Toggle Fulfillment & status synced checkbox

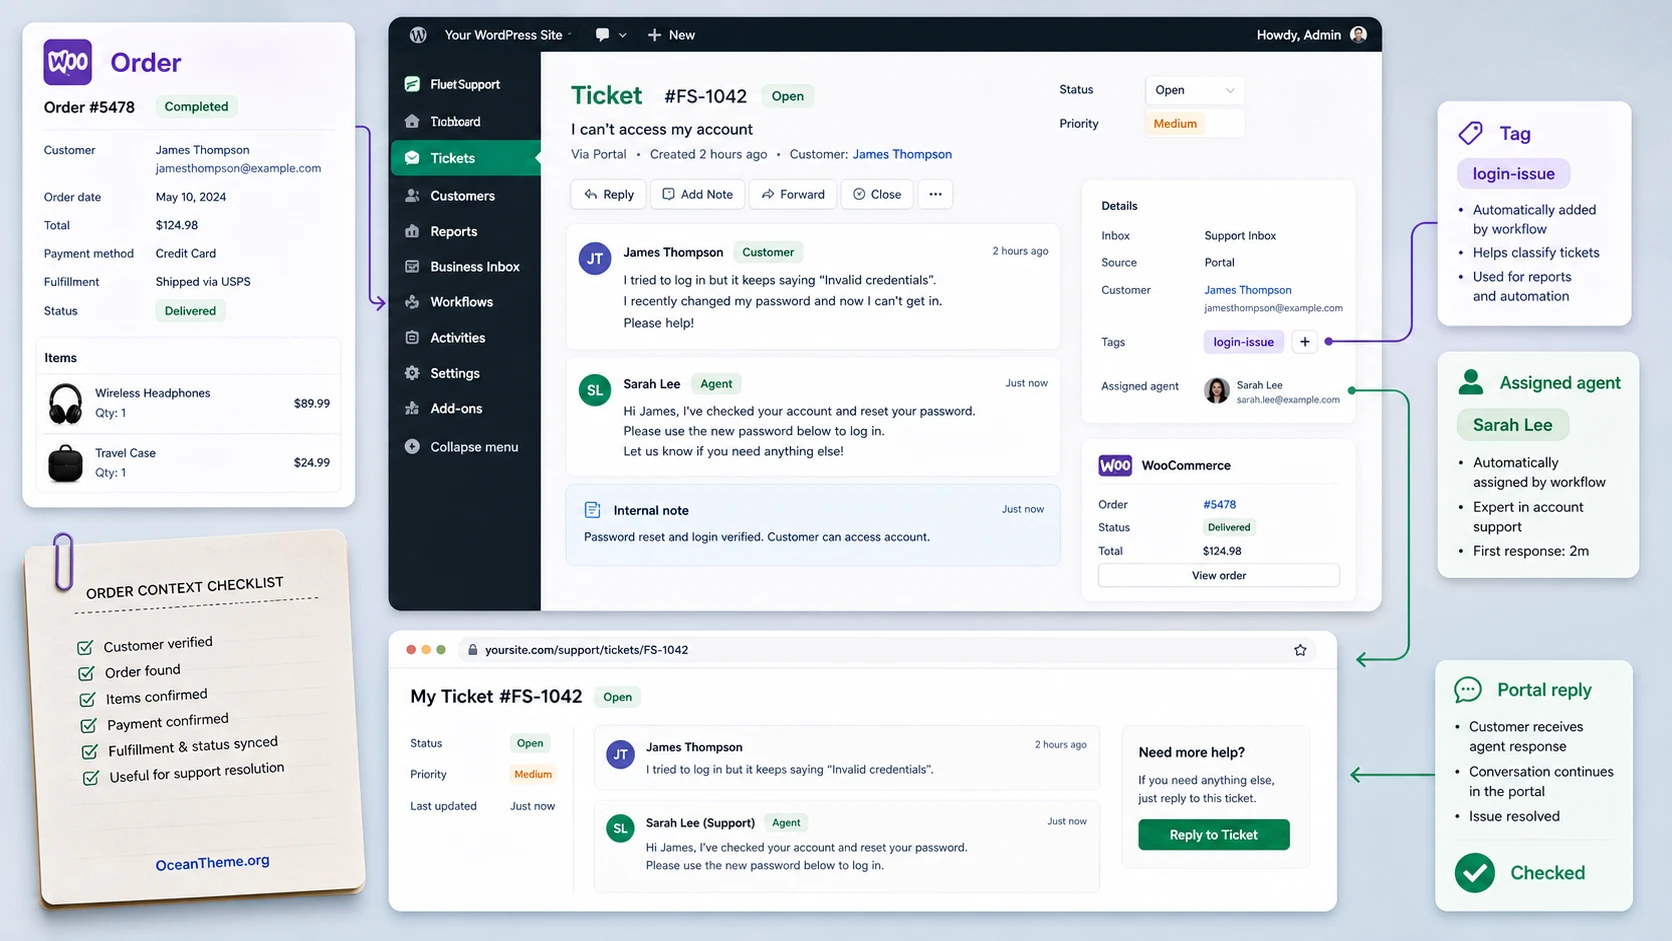89,751
